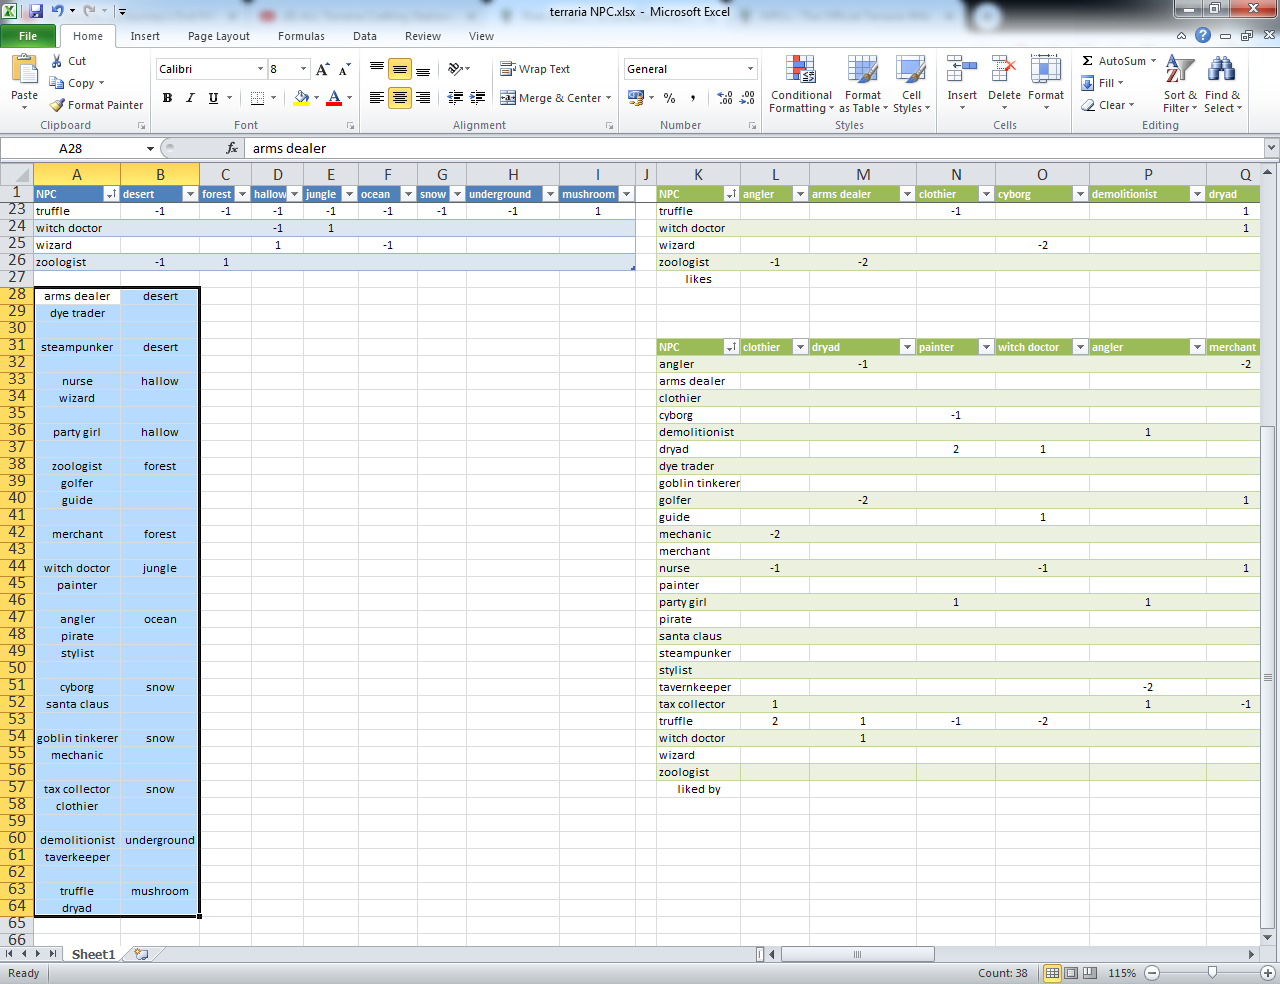
Task: Open the font name Calibri dropdown
Action: pos(260,69)
